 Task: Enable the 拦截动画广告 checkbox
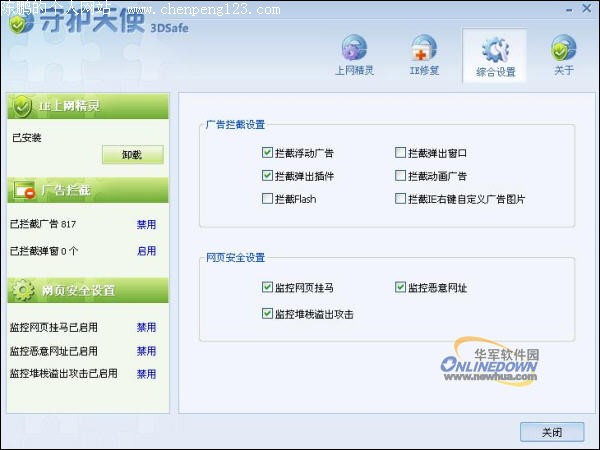(400, 176)
